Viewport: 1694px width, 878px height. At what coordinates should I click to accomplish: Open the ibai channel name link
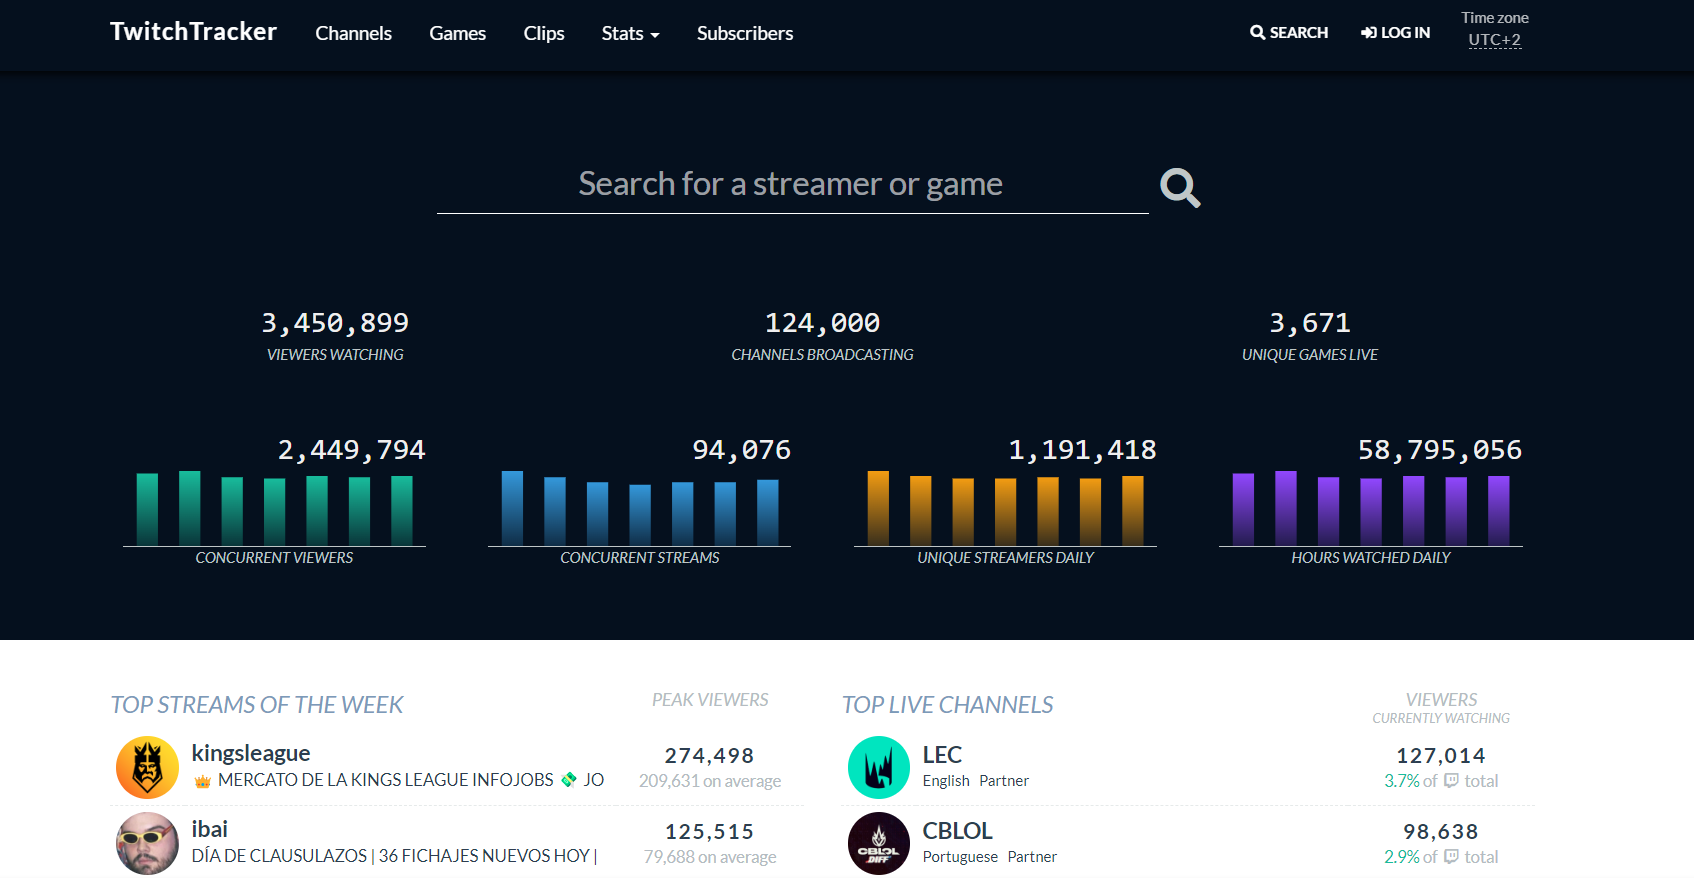coord(209,829)
